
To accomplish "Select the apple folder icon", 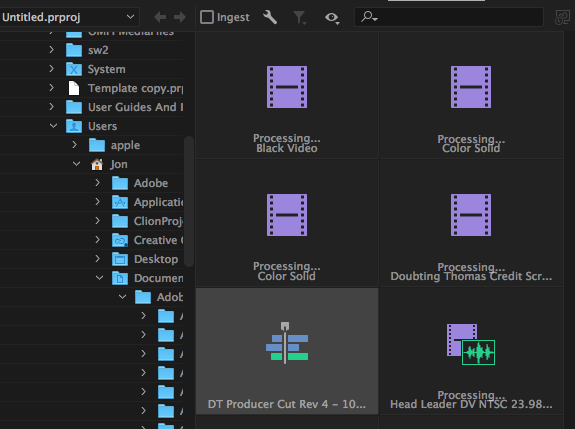I will coord(97,145).
